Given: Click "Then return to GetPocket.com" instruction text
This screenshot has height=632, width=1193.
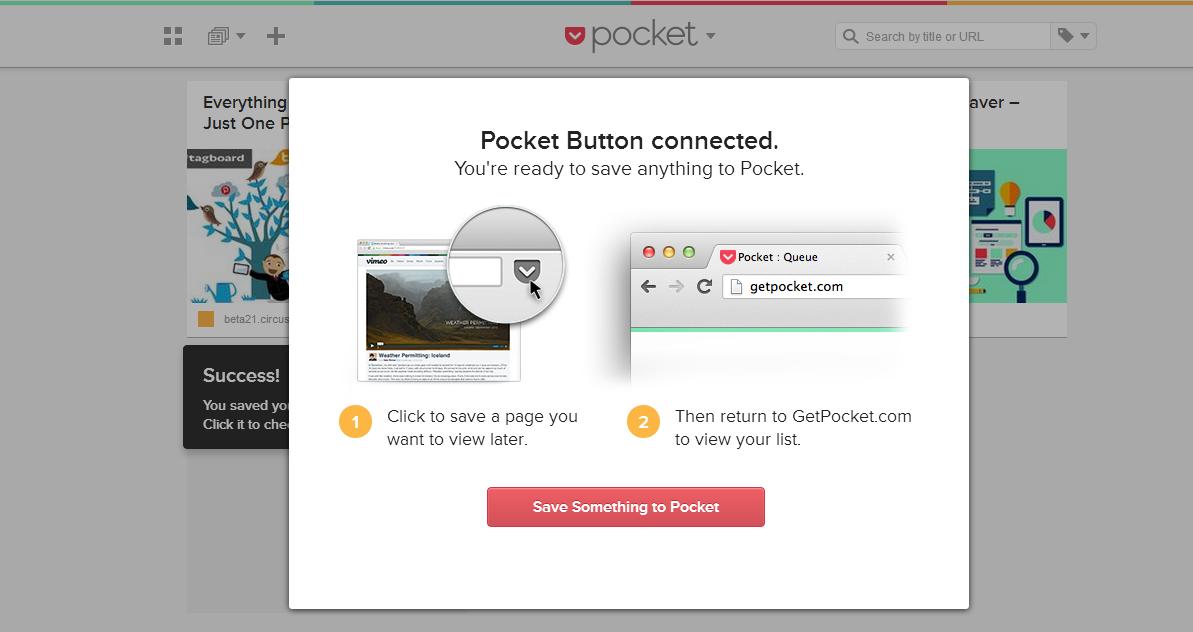Looking at the screenshot, I should click(793, 417).
